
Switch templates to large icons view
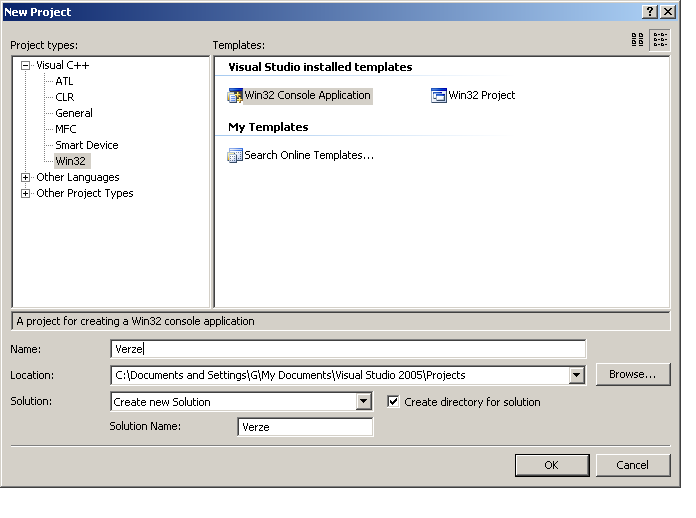637,40
